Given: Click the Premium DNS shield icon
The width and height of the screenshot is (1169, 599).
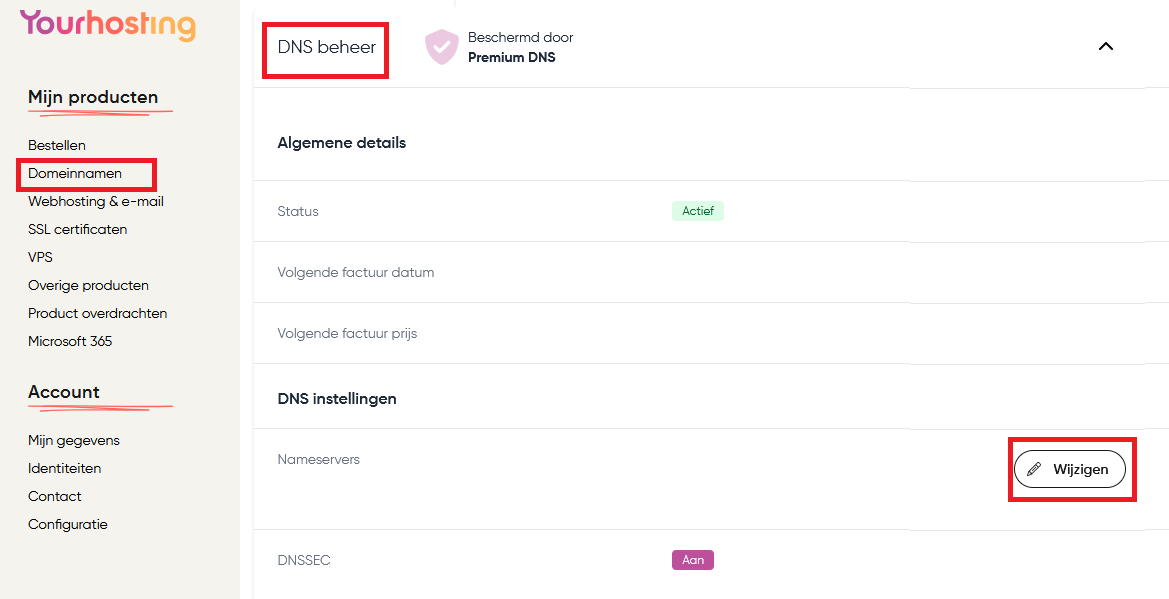Looking at the screenshot, I should click(x=441, y=47).
